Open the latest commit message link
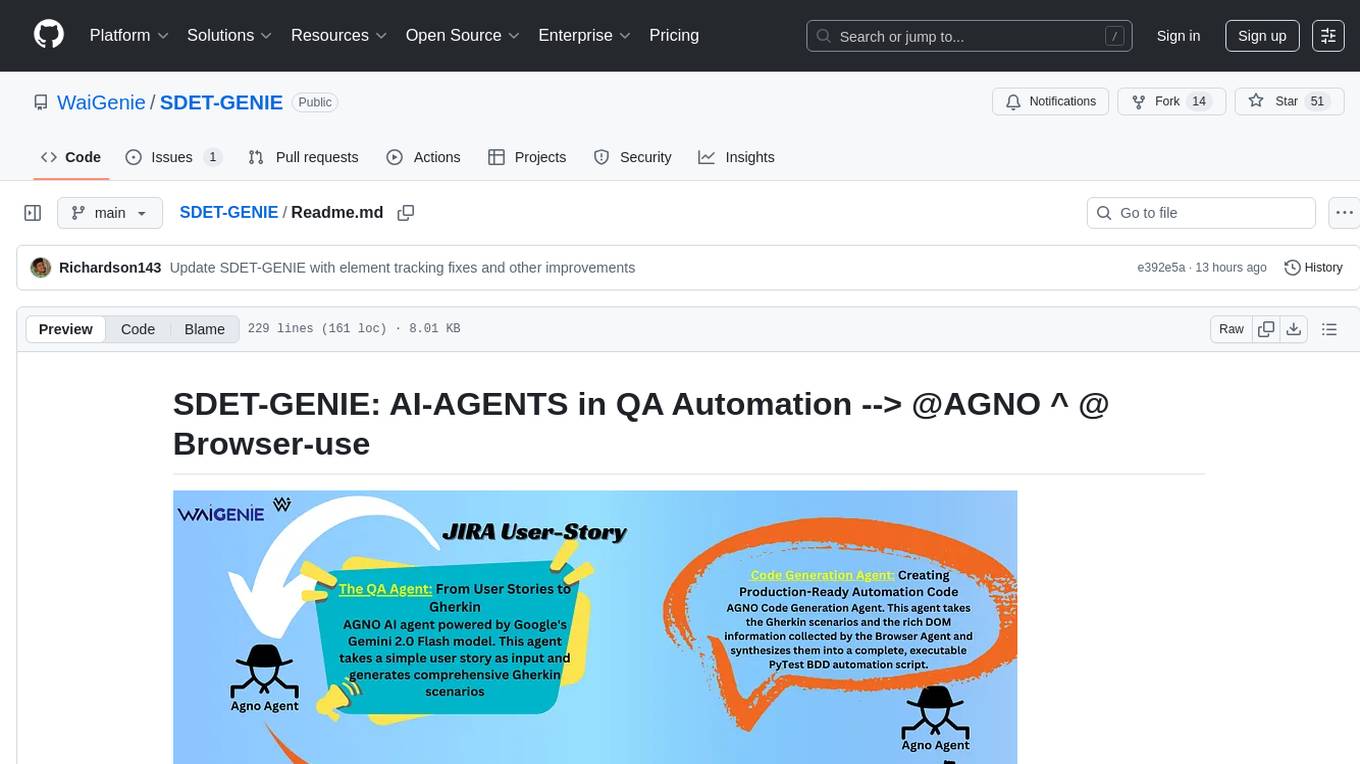Image resolution: width=1360 pixels, height=764 pixels. tap(402, 267)
